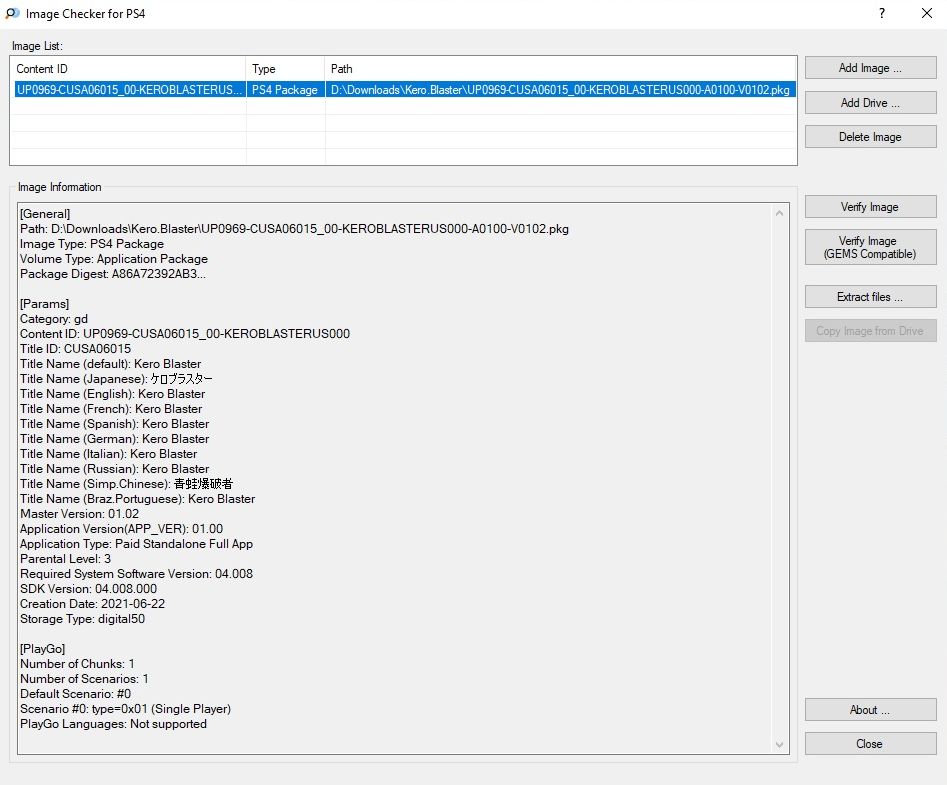
Task: Click the Title Name (Simp.Chinese) line
Action: pos(126,484)
